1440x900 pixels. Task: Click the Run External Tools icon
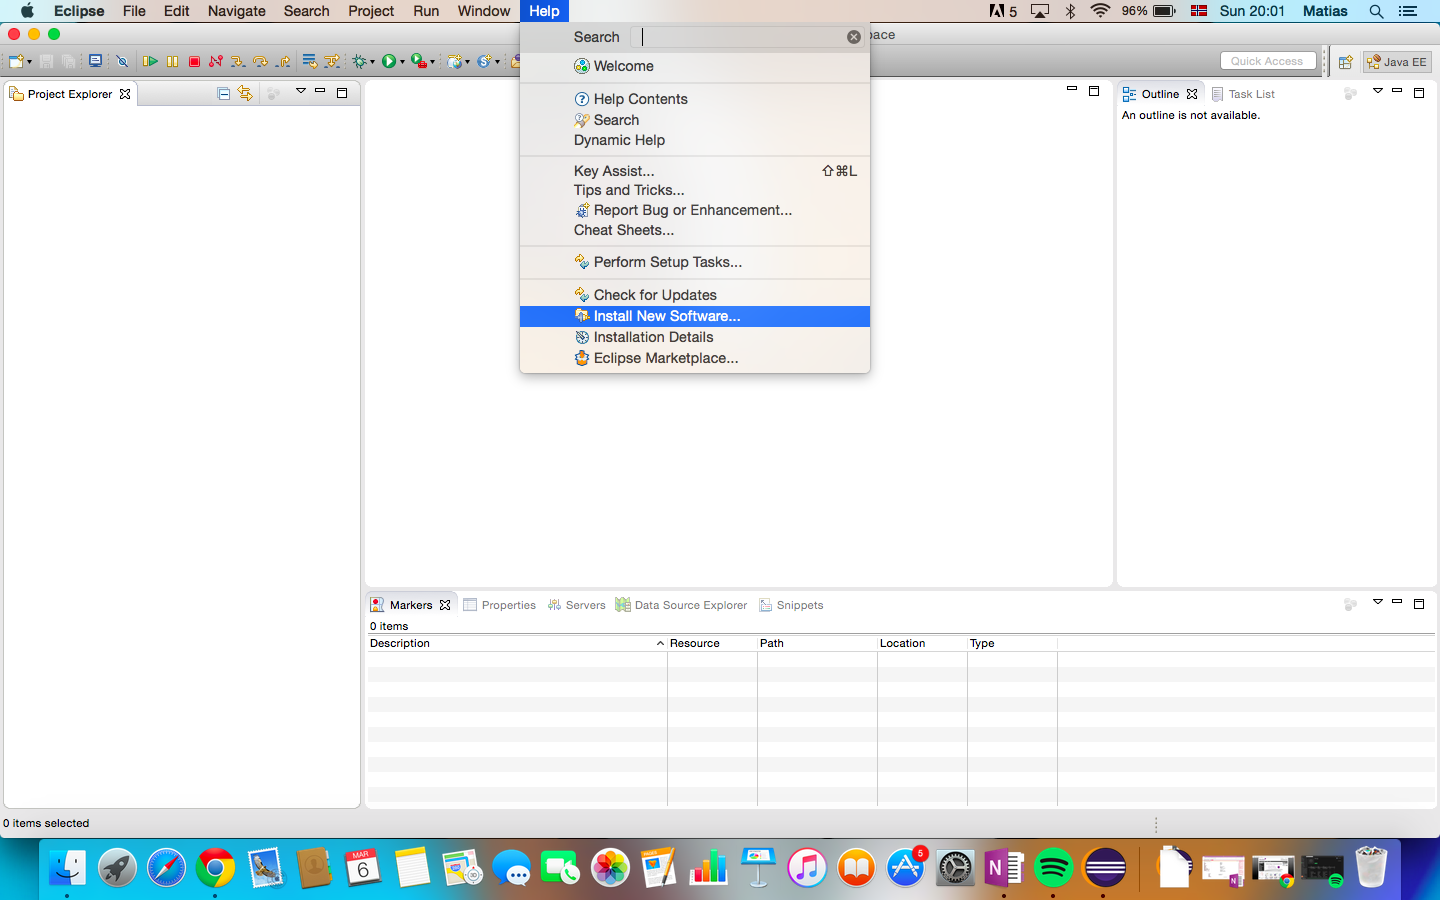(419, 62)
